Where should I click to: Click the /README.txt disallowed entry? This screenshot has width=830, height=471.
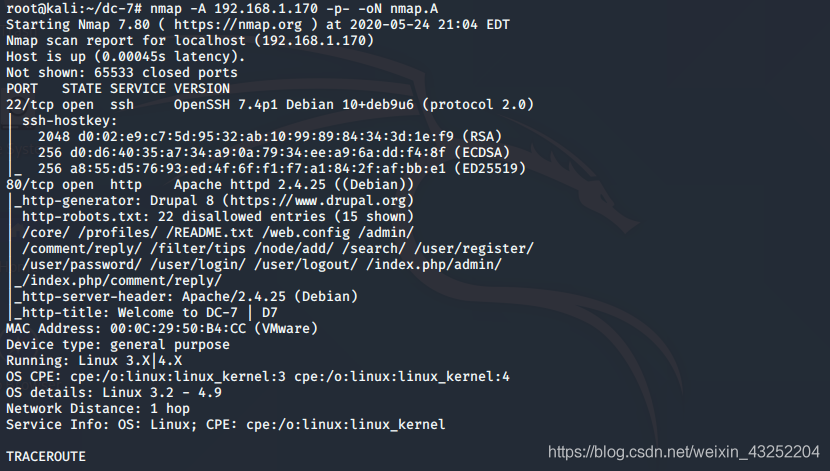(x=210, y=233)
